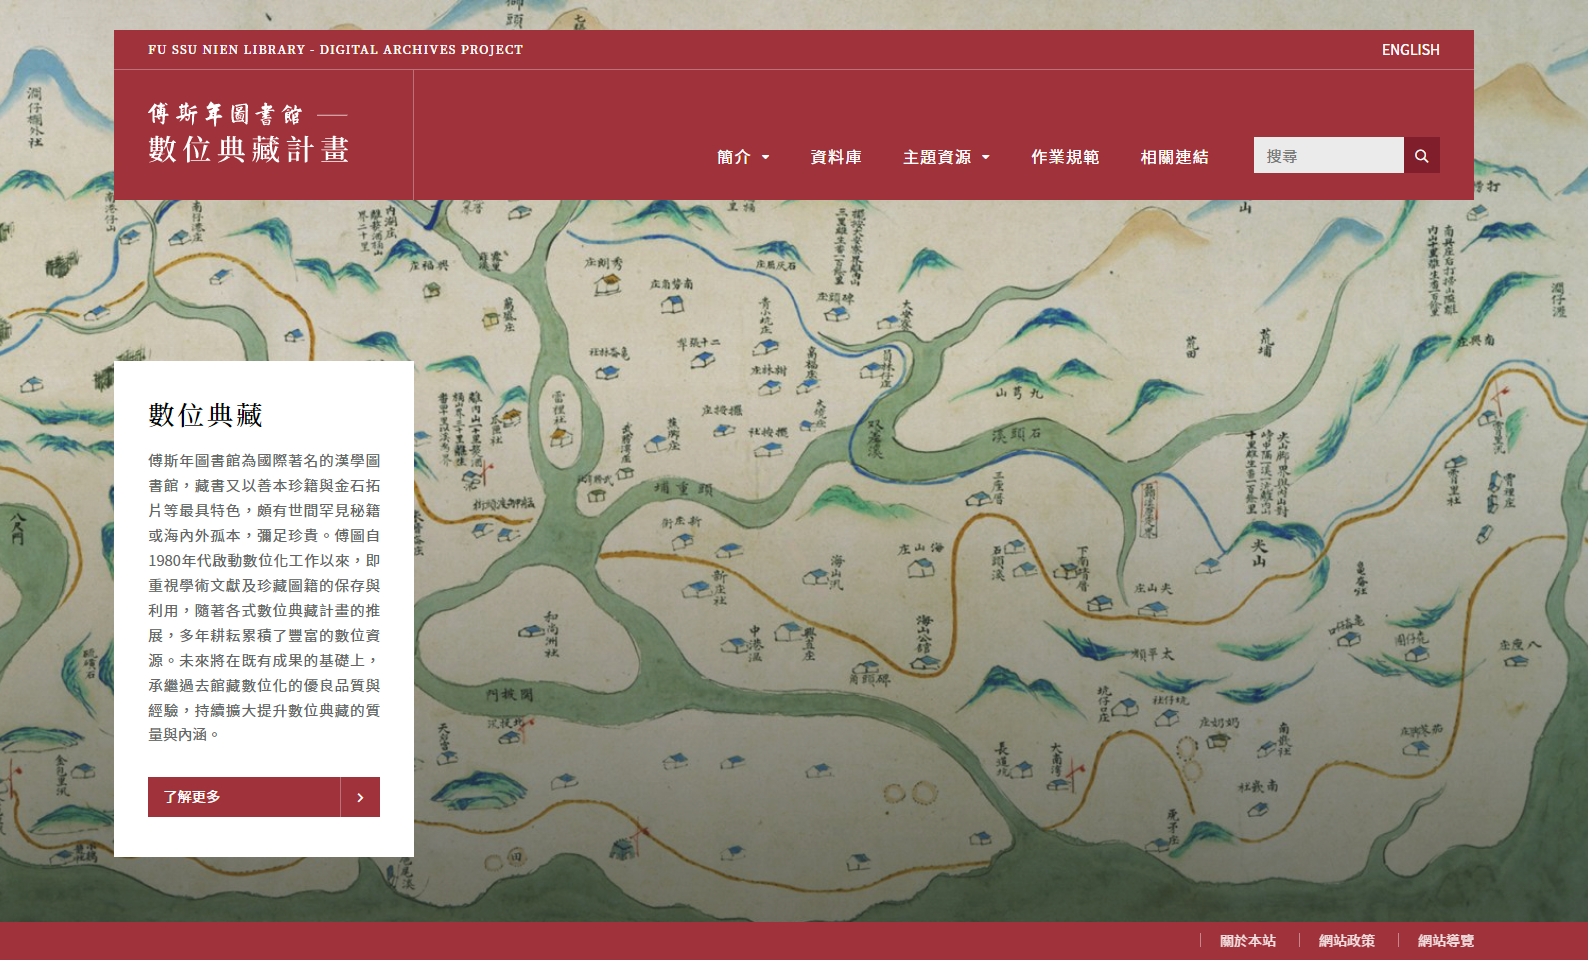1588x960 pixels.
Task: Click the 數位典藏 heading
Action: (206, 415)
